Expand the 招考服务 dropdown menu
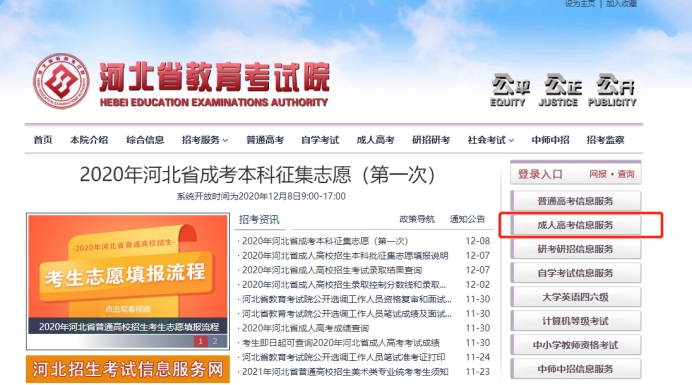Screen dimensions: 692x385 pyautogui.click(x=205, y=140)
